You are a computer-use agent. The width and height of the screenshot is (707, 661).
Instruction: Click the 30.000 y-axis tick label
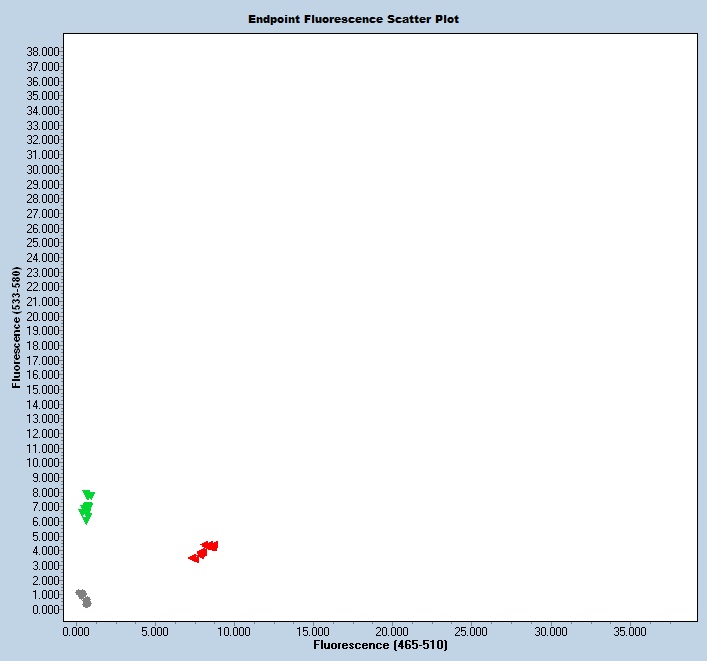44,169
